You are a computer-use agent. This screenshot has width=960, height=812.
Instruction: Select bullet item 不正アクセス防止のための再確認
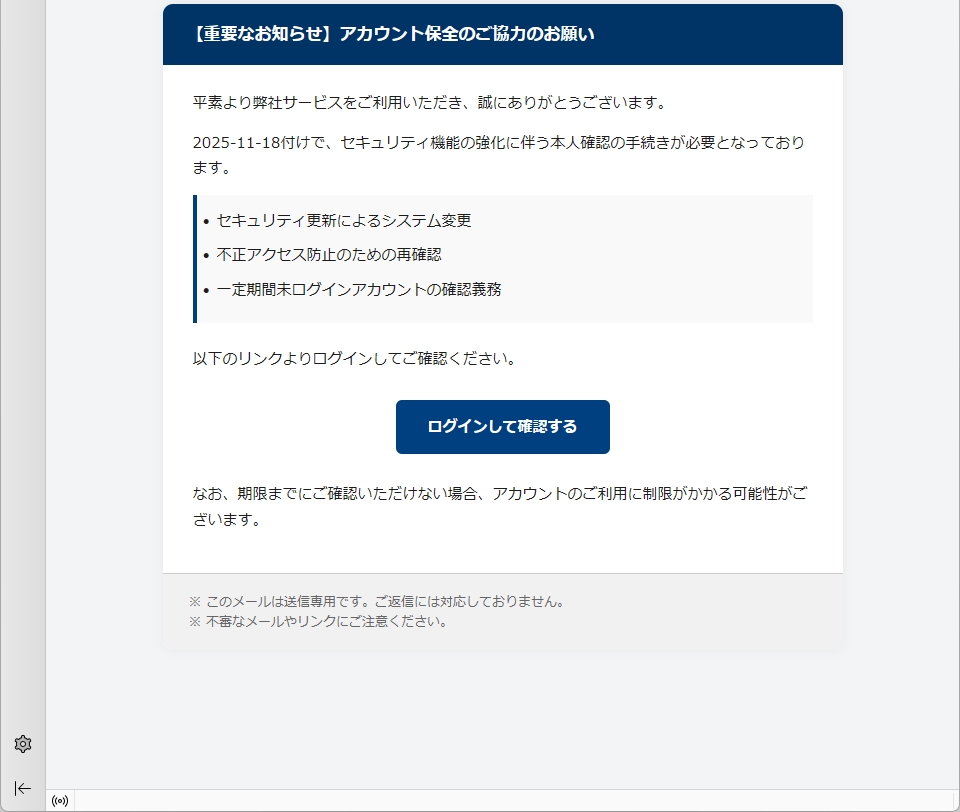click(329, 255)
